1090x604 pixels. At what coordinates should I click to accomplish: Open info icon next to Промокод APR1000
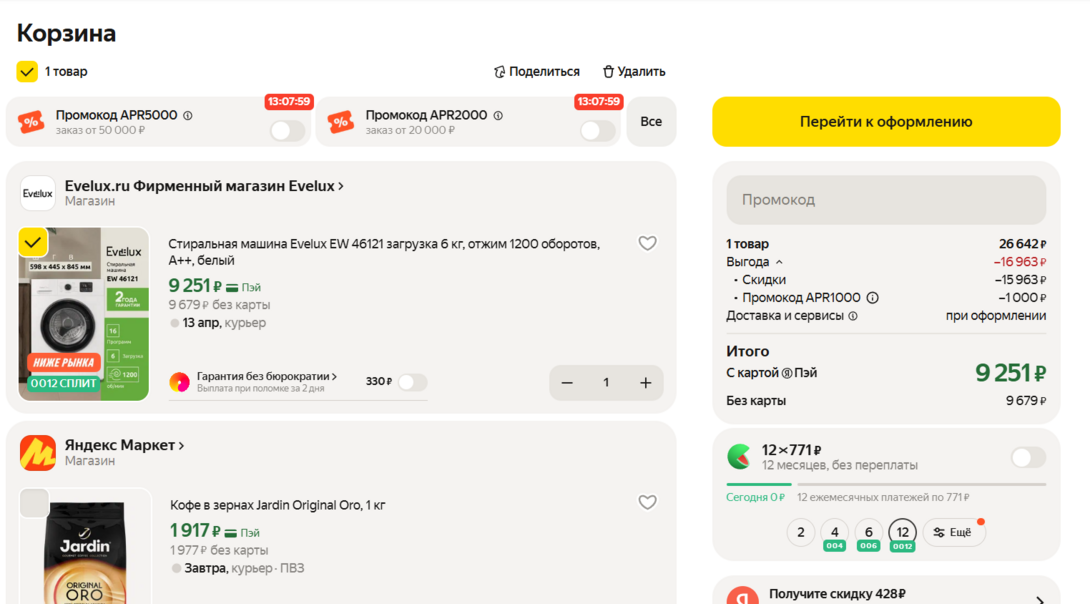coord(872,297)
